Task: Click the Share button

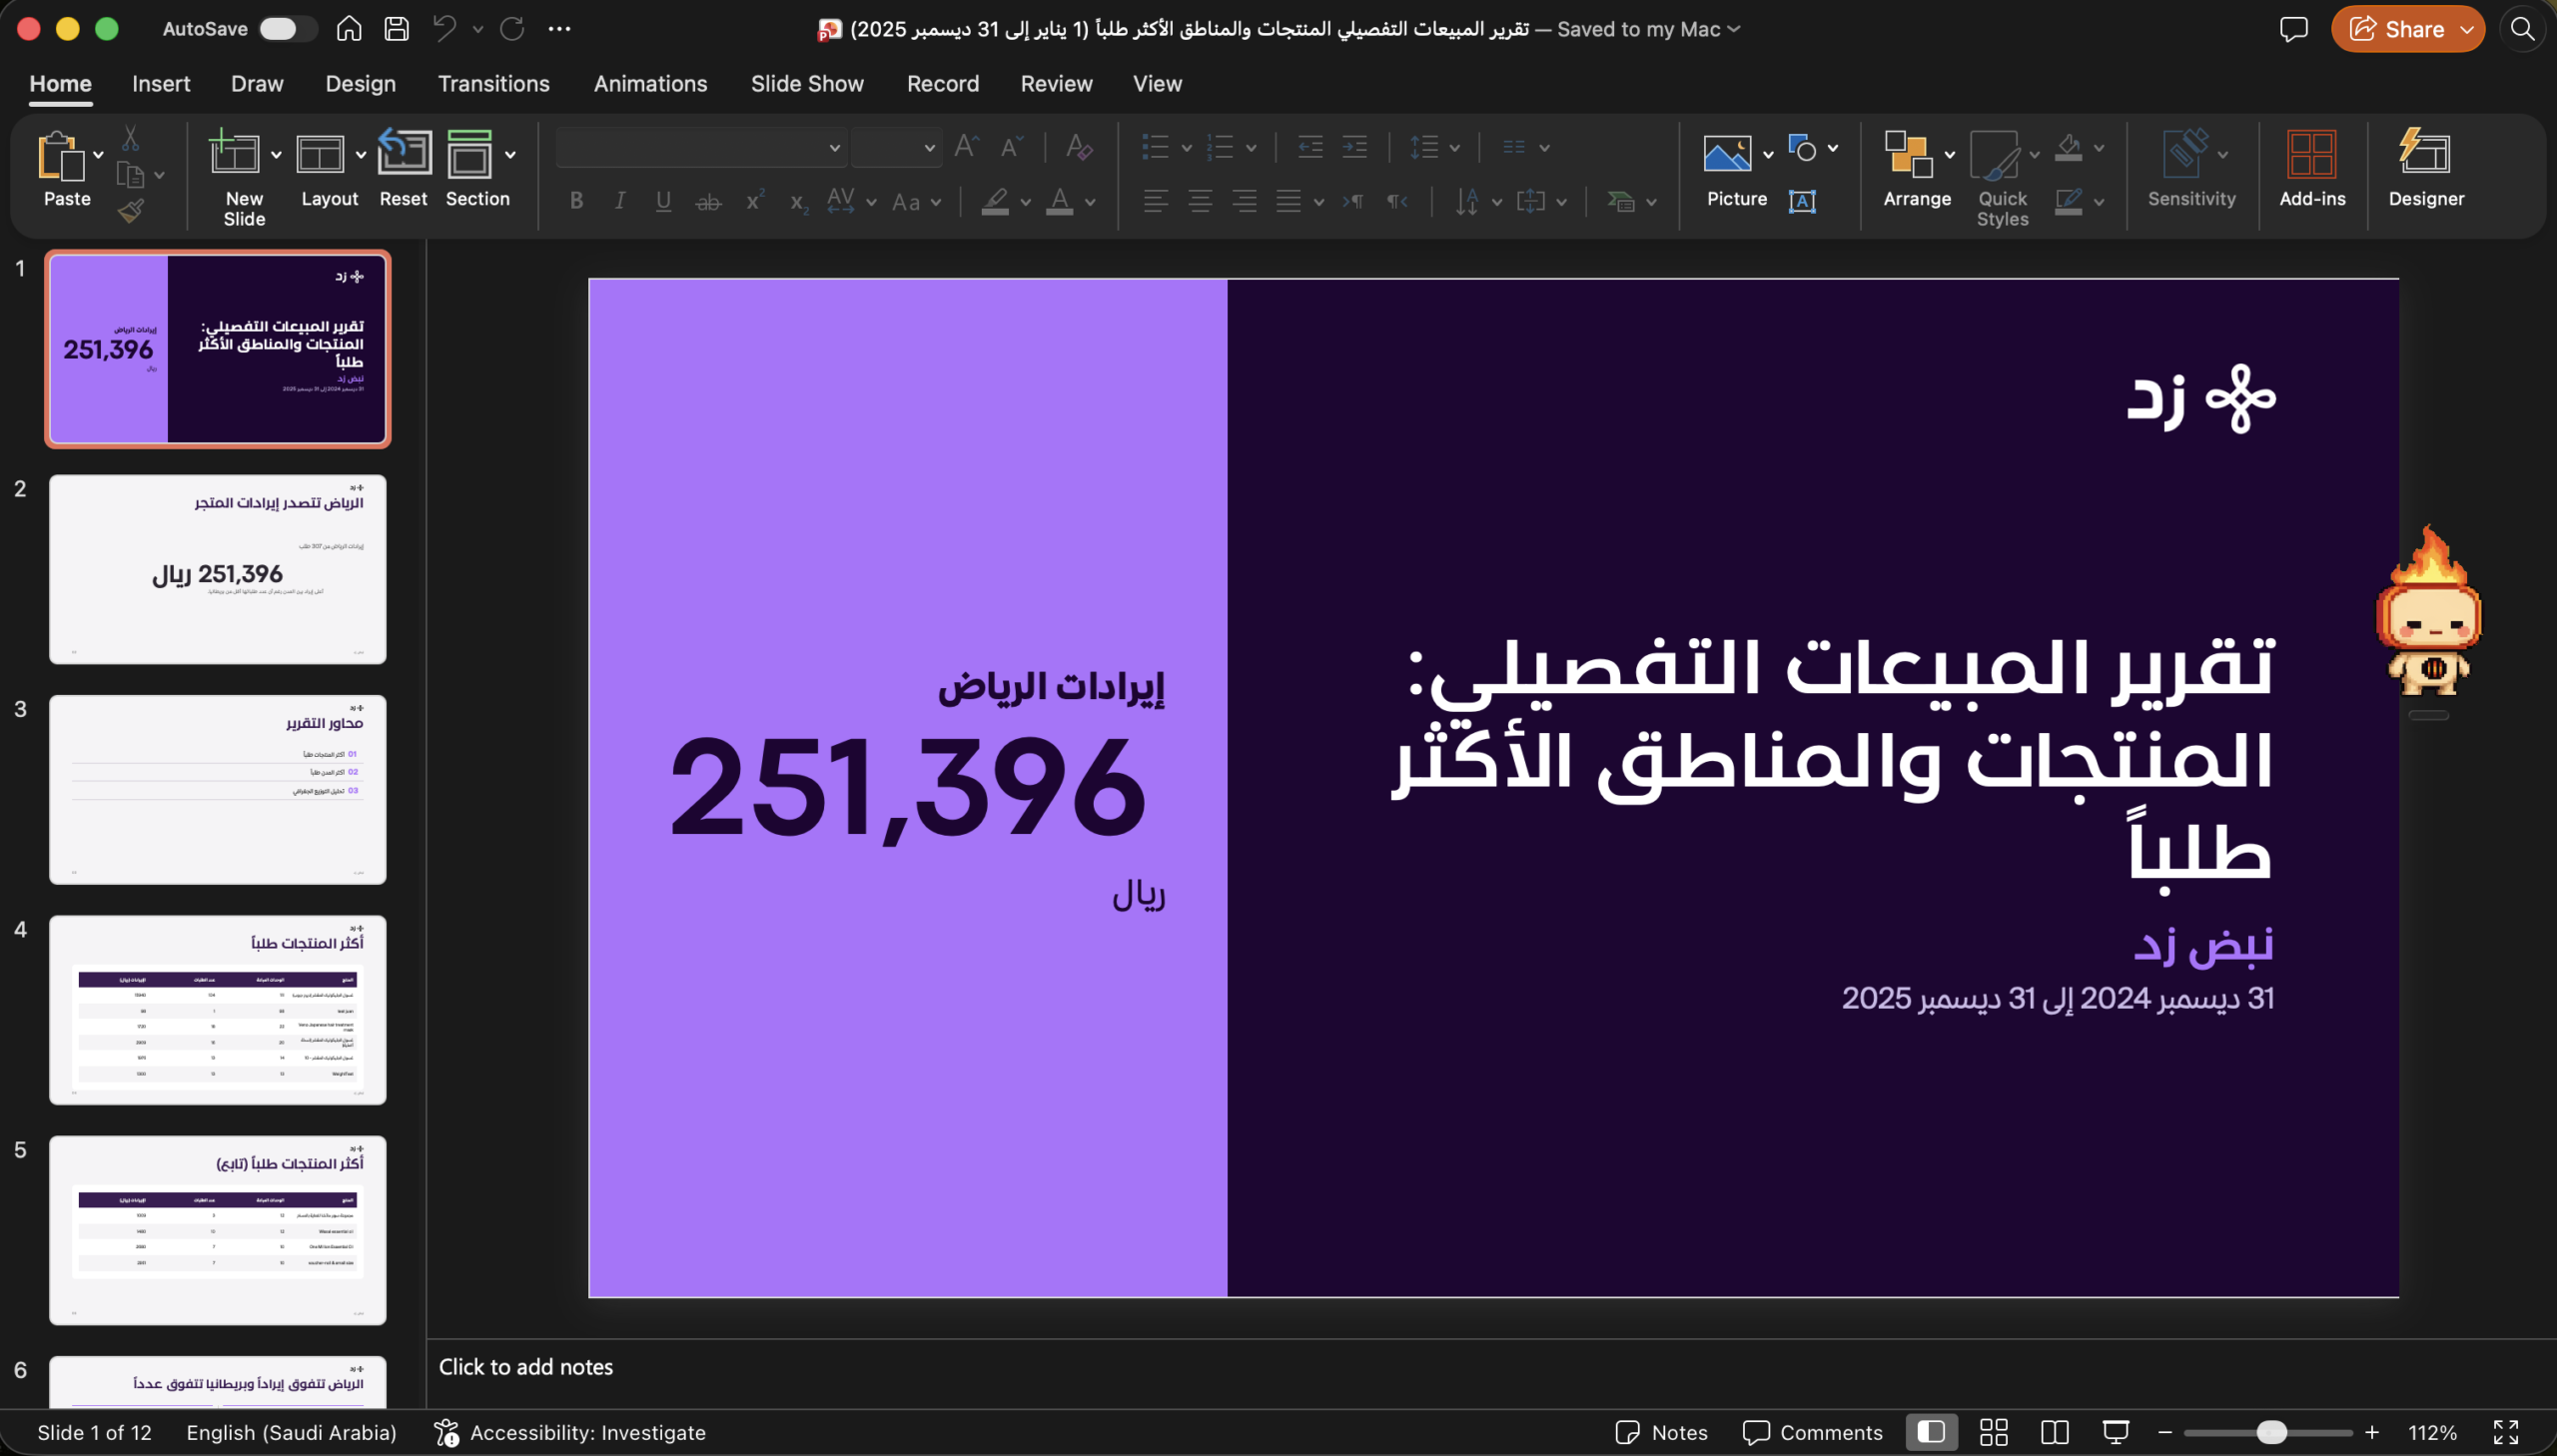Action: click(2395, 29)
